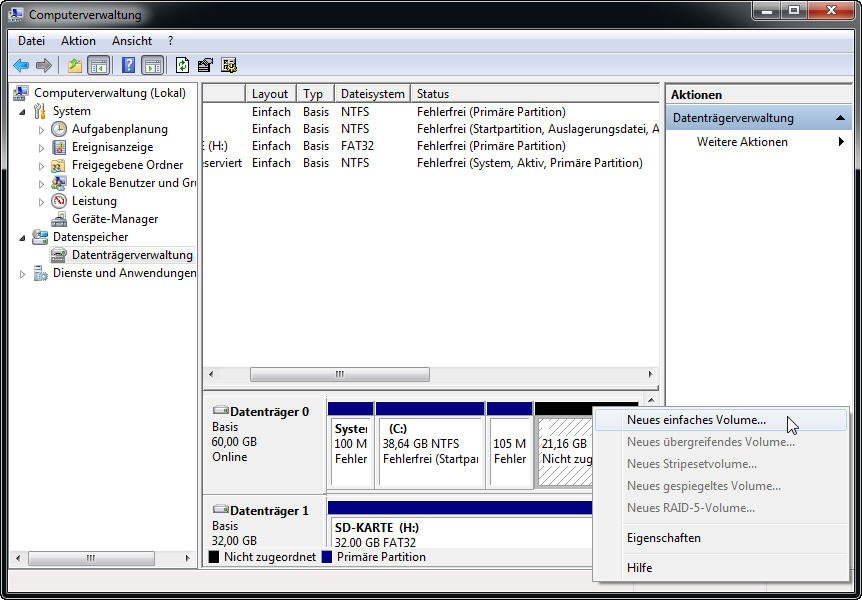Open help via blue question mark icon
Viewport: 862px width, 600px height.
click(128, 66)
